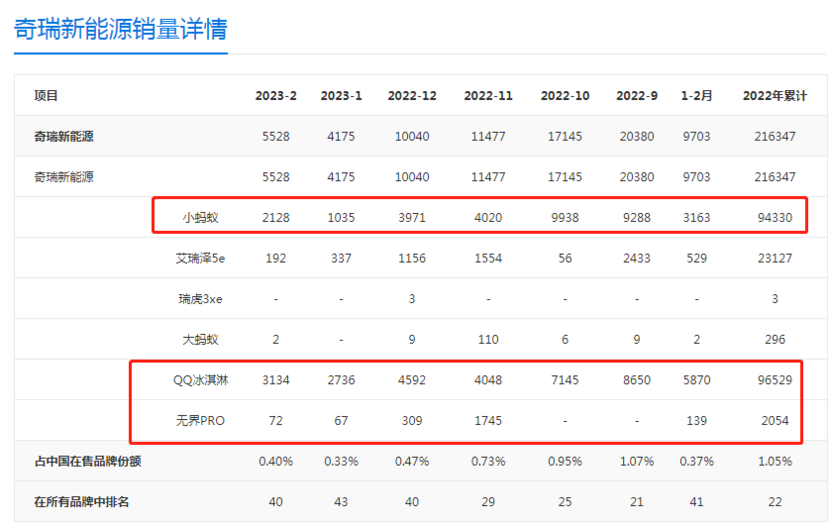Click value 192 in 艾瑞泽5e row
Viewport: 830px width, 525px height.
click(x=276, y=258)
